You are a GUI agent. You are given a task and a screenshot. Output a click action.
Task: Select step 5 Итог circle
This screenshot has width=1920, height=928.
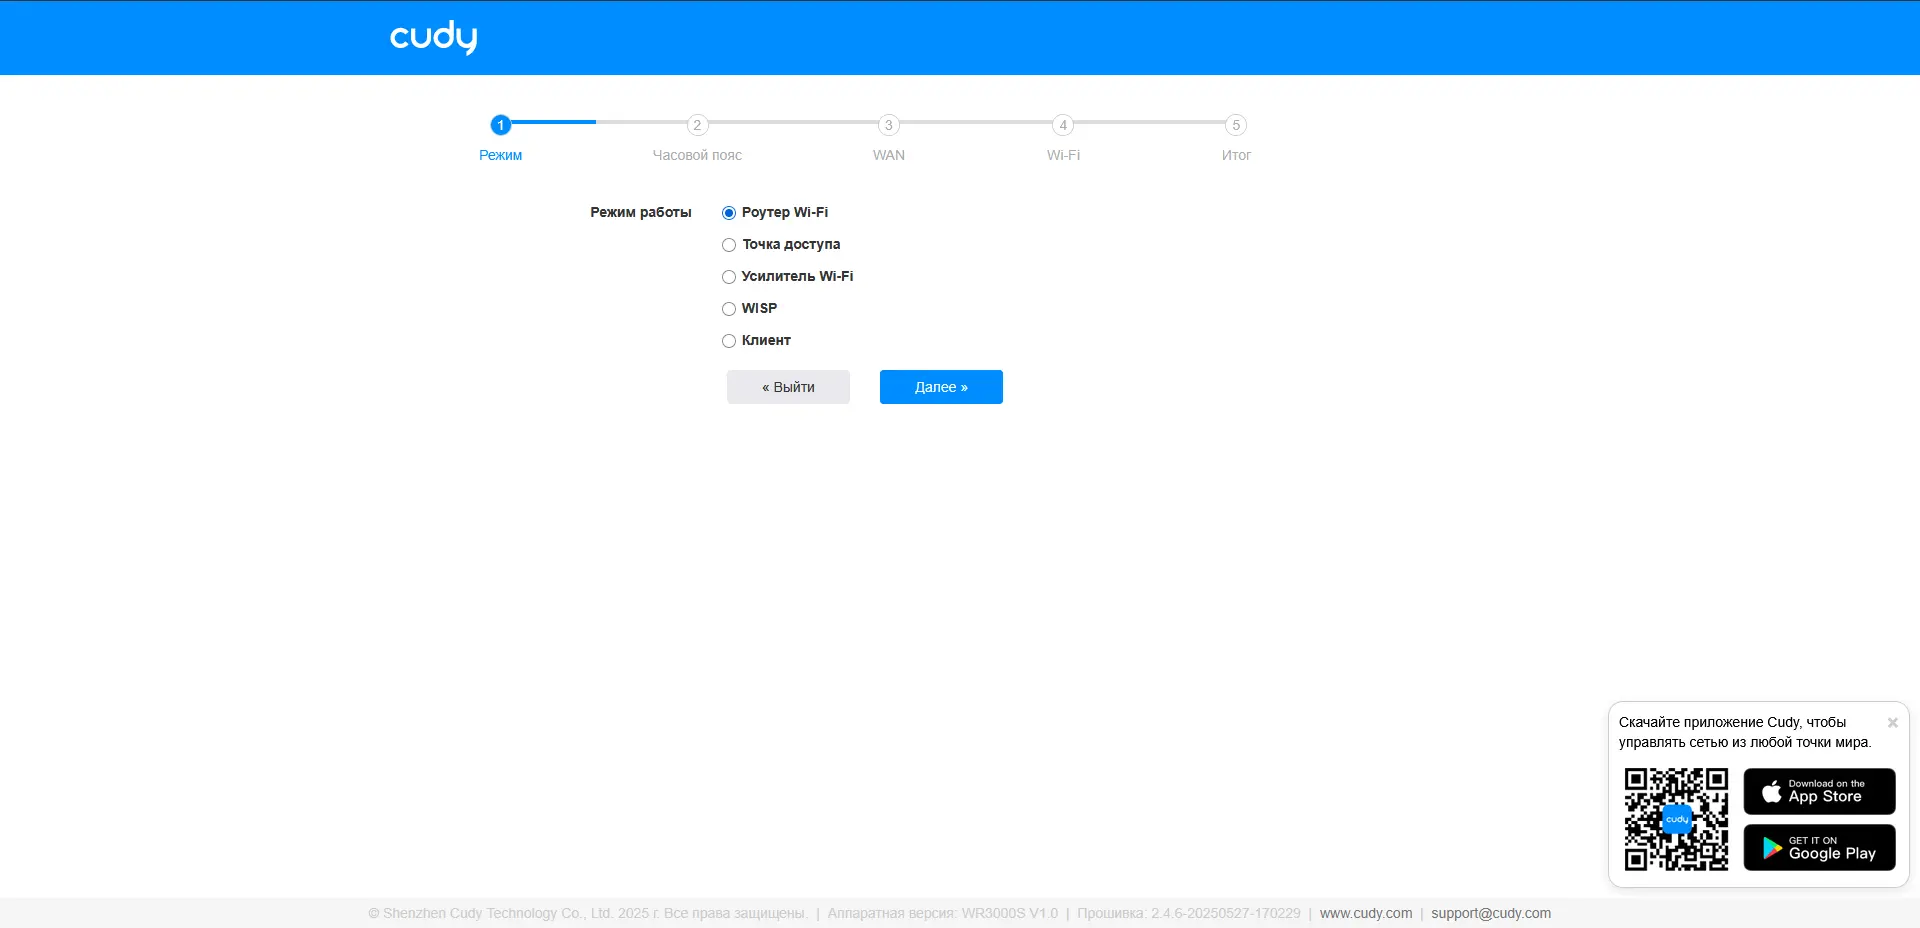[1236, 125]
